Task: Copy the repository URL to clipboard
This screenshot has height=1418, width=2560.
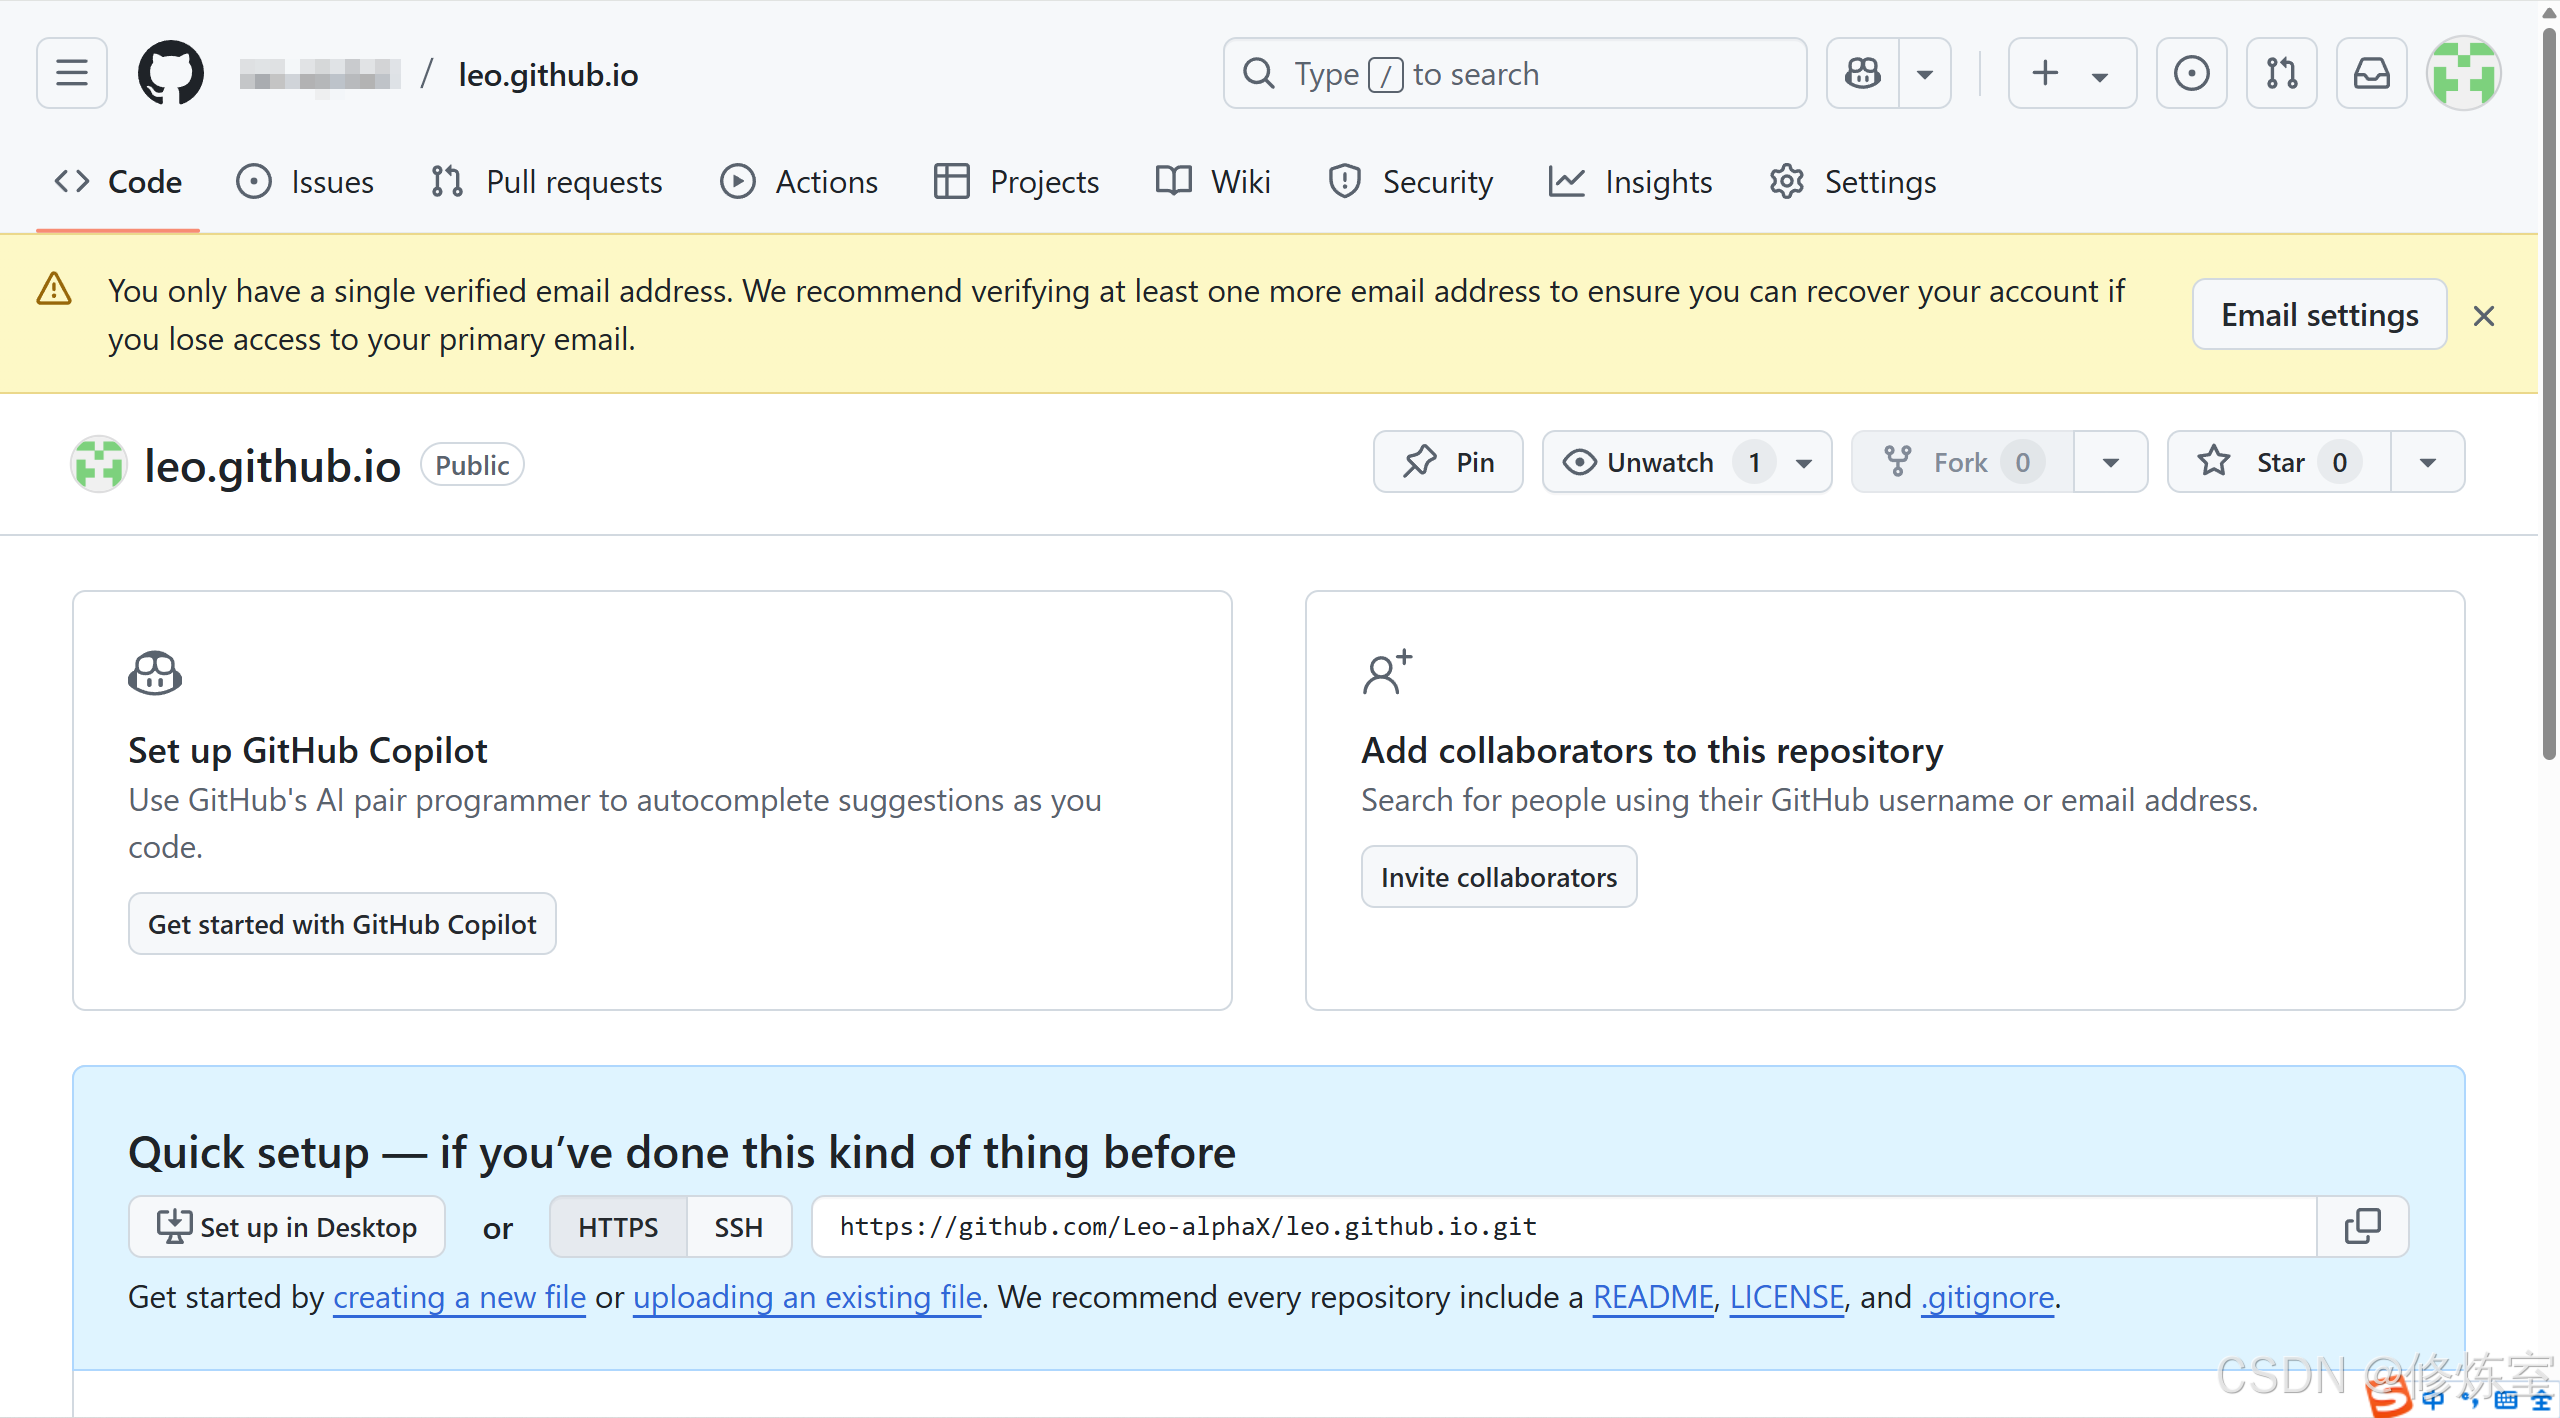Action: click(x=2363, y=1226)
